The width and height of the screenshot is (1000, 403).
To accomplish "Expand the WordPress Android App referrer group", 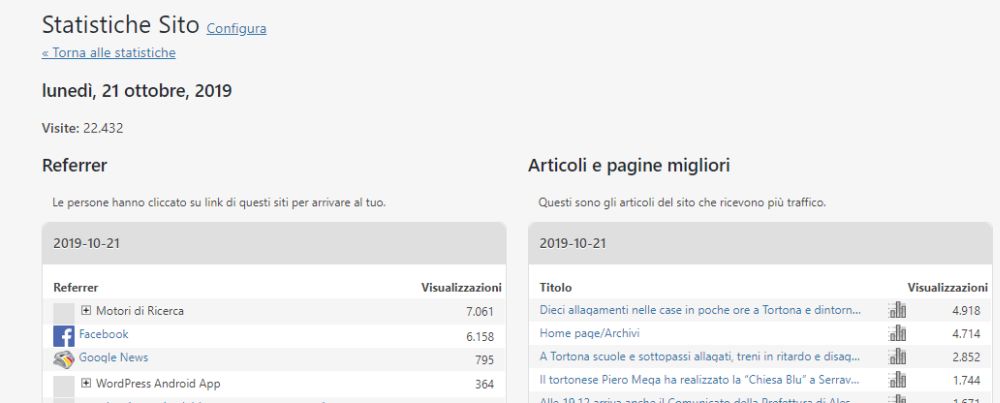I will coord(86,384).
